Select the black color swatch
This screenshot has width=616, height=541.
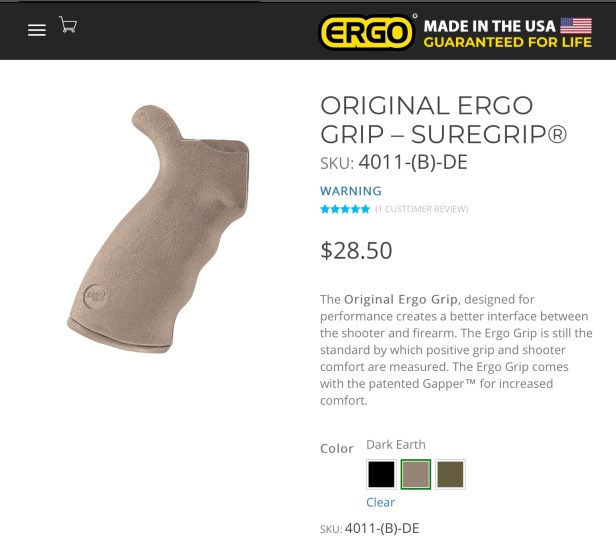[x=381, y=474]
